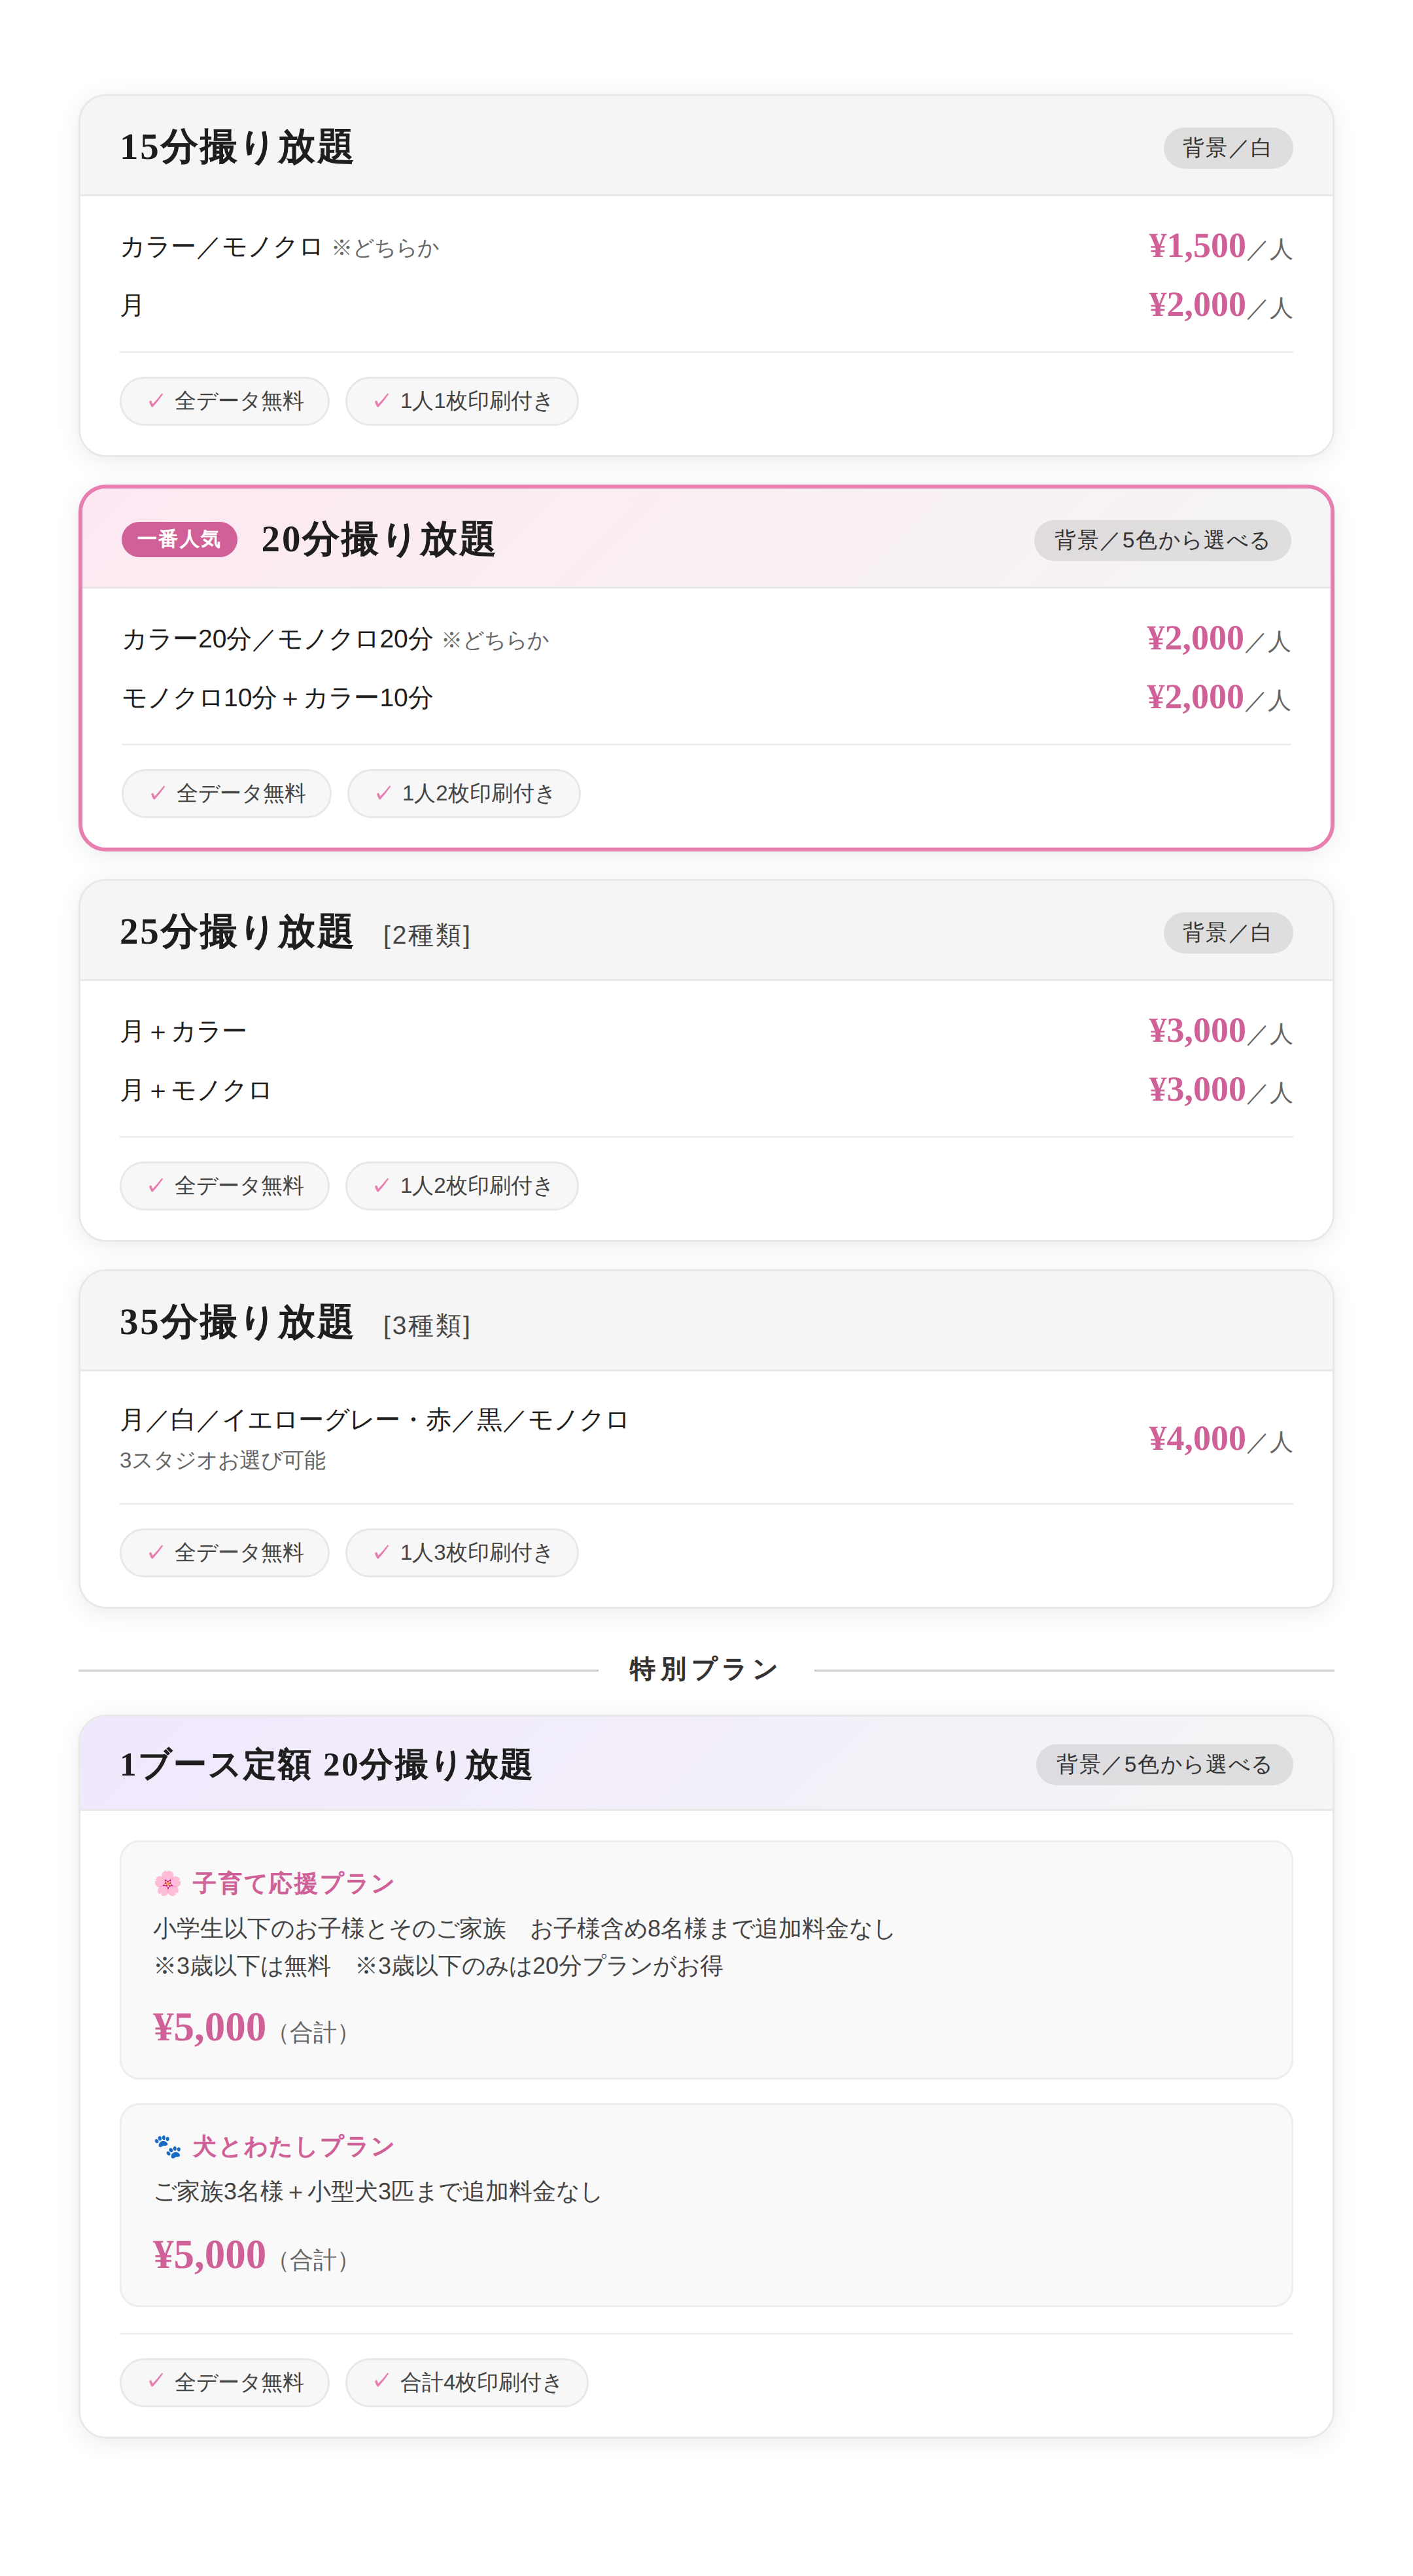Open the 35分撮り放題 plan heading
Image resolution: width=1413 pixels, height=2576 pixels.
[236, 1322]
